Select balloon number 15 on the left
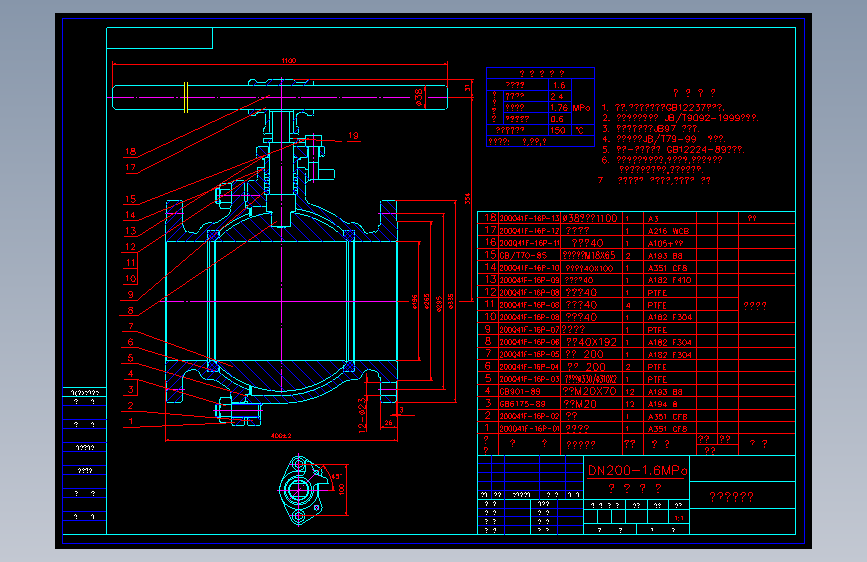This screenshot has height=562, width=867. point(130,199)
